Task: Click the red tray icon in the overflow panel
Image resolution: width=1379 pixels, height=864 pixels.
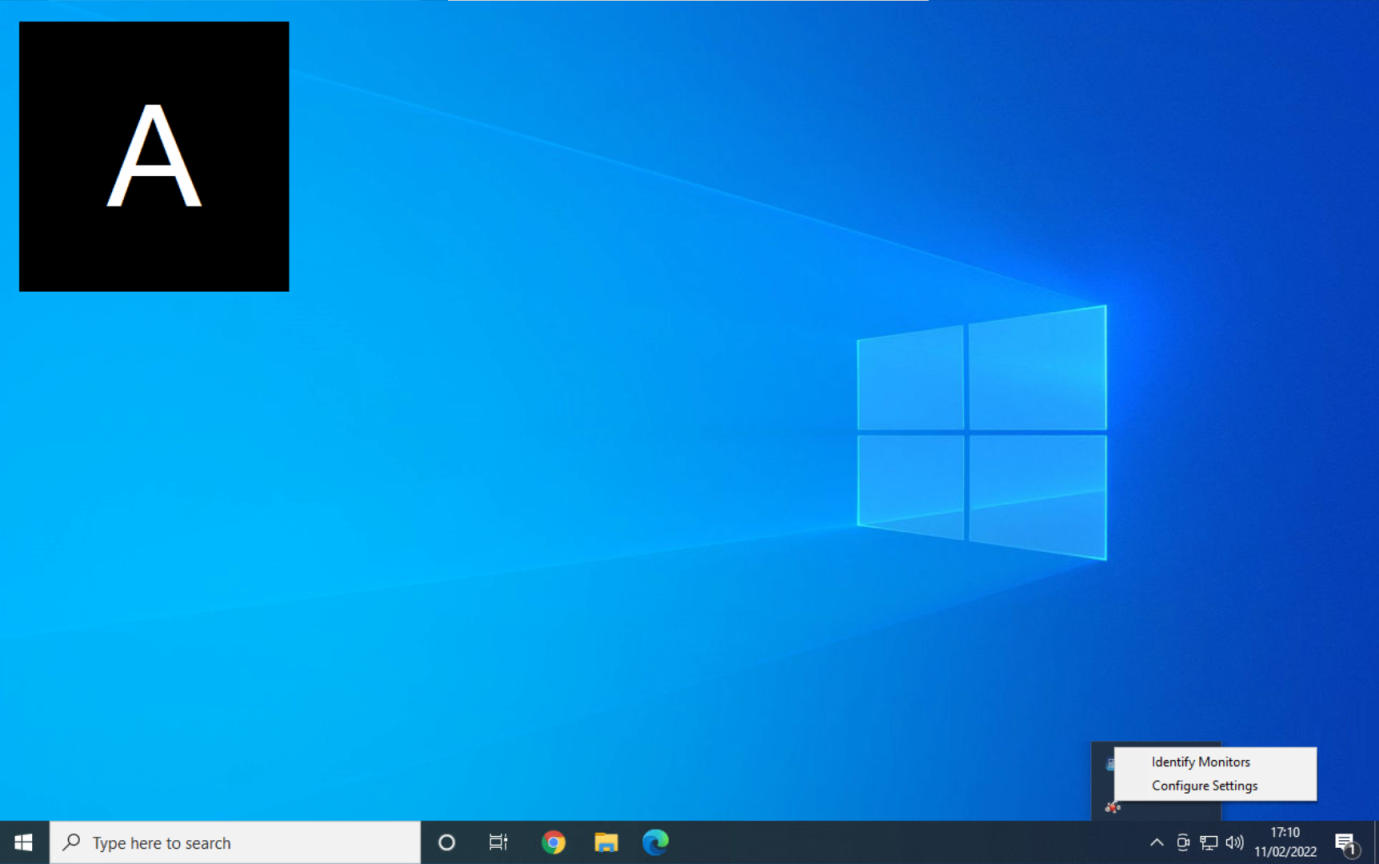Action: point(1111,806)
